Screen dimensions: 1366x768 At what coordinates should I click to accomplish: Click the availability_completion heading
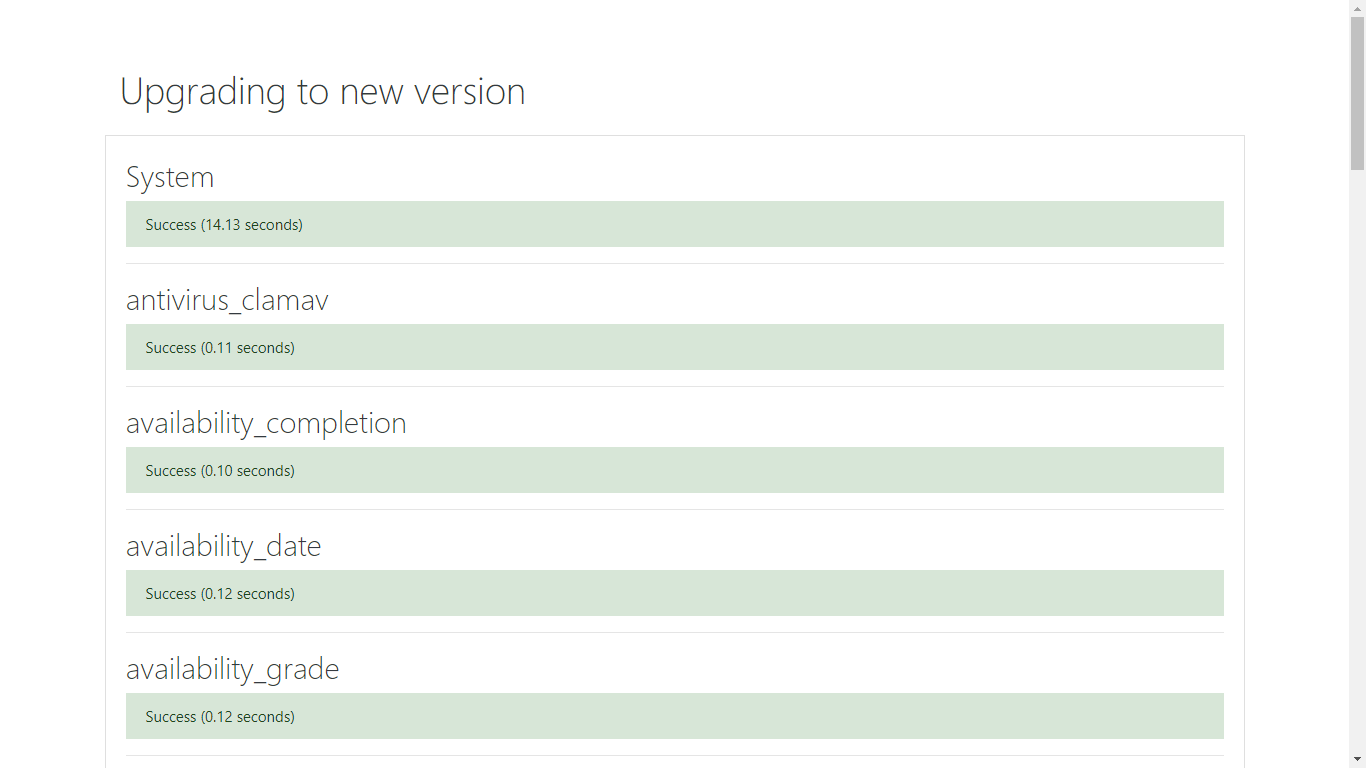click(266, 423)
